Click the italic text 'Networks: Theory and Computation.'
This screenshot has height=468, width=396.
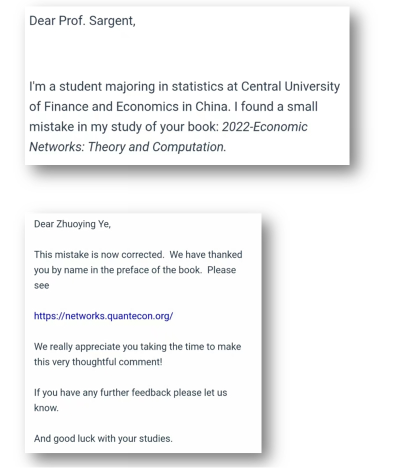coord(128,147)
